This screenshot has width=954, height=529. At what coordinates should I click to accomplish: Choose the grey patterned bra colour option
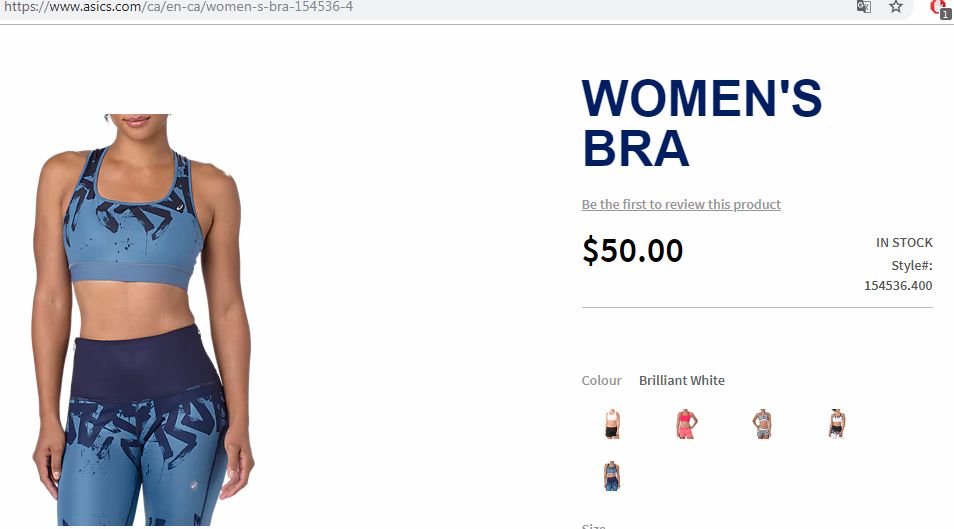762,424
